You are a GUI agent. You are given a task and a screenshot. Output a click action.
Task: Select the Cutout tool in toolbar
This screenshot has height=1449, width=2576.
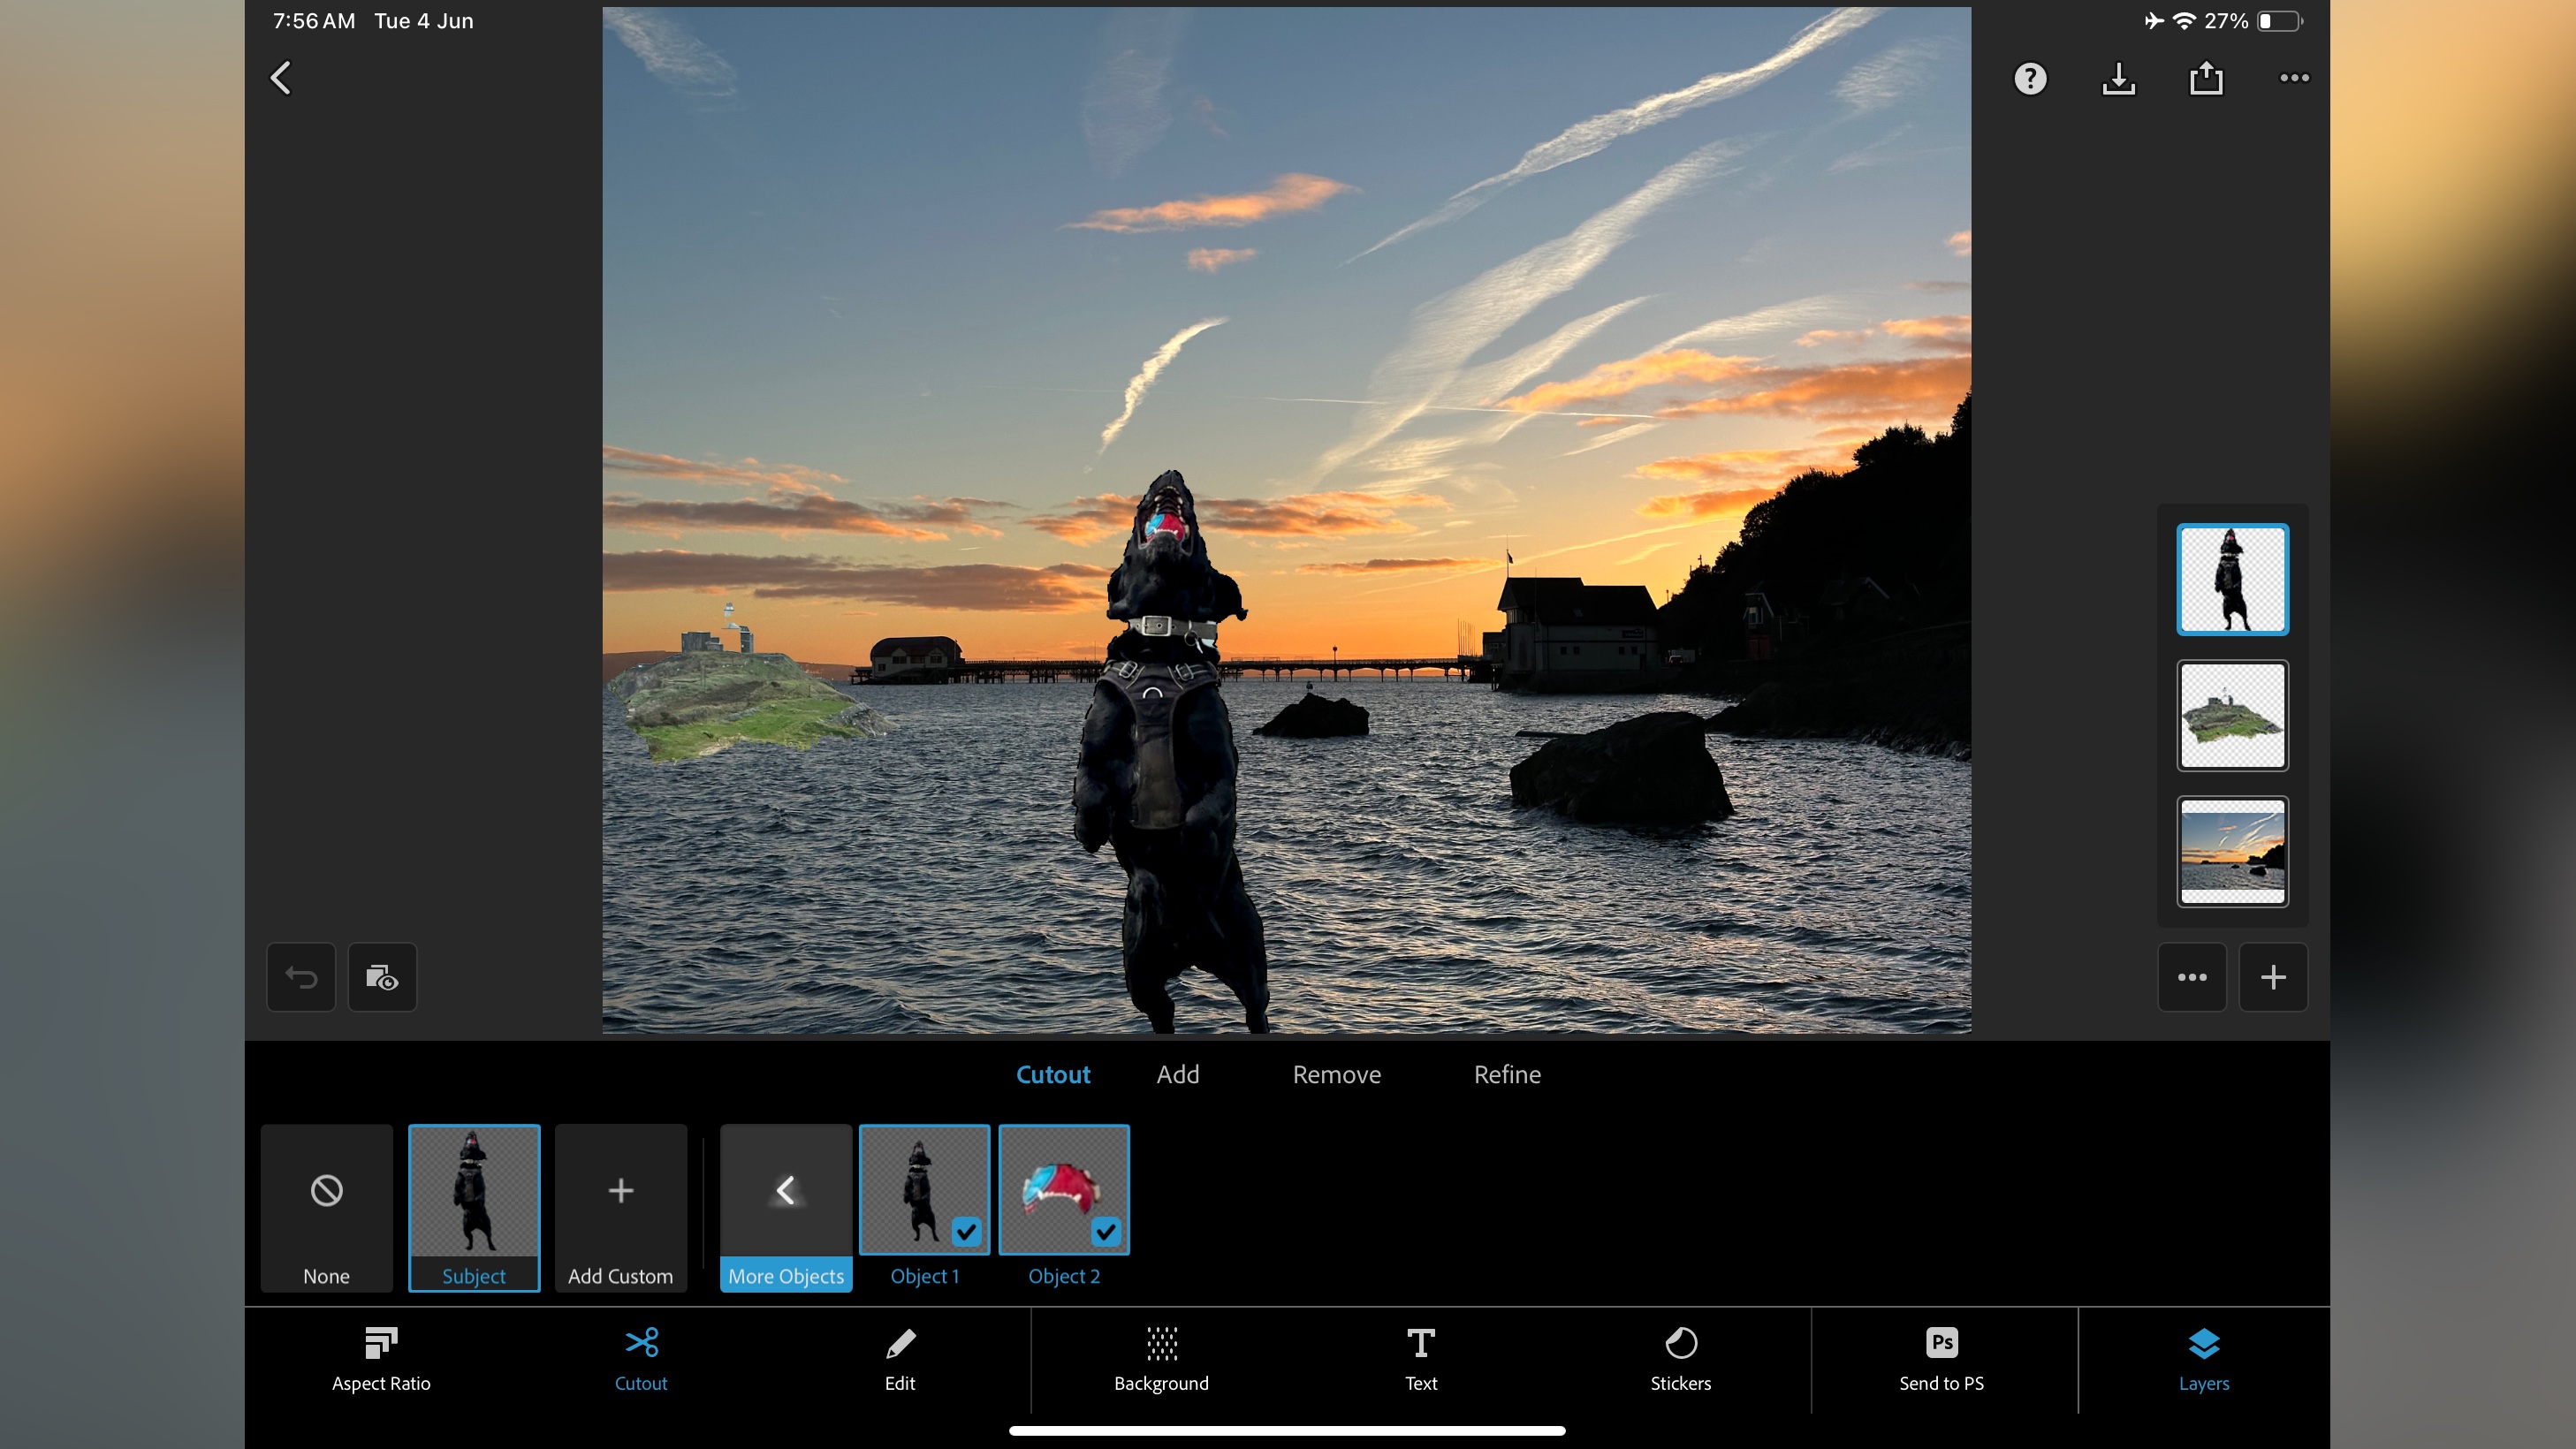coord(641,1357)
